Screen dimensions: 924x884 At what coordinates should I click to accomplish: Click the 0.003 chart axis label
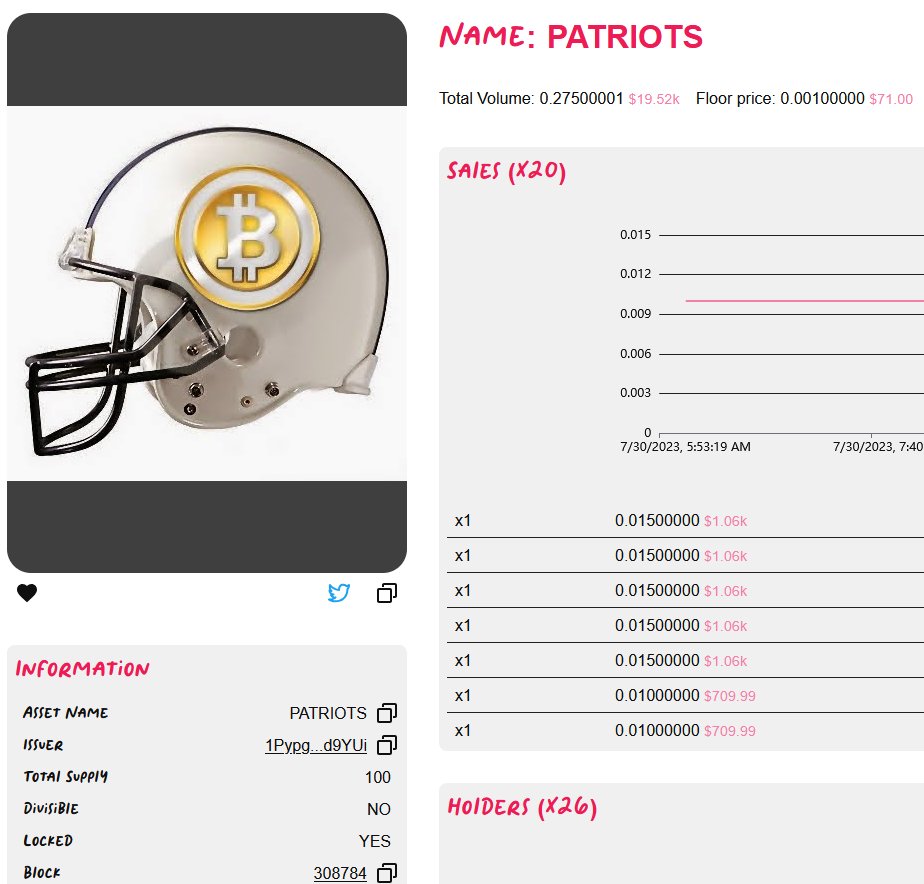click(x=635, y=392)
